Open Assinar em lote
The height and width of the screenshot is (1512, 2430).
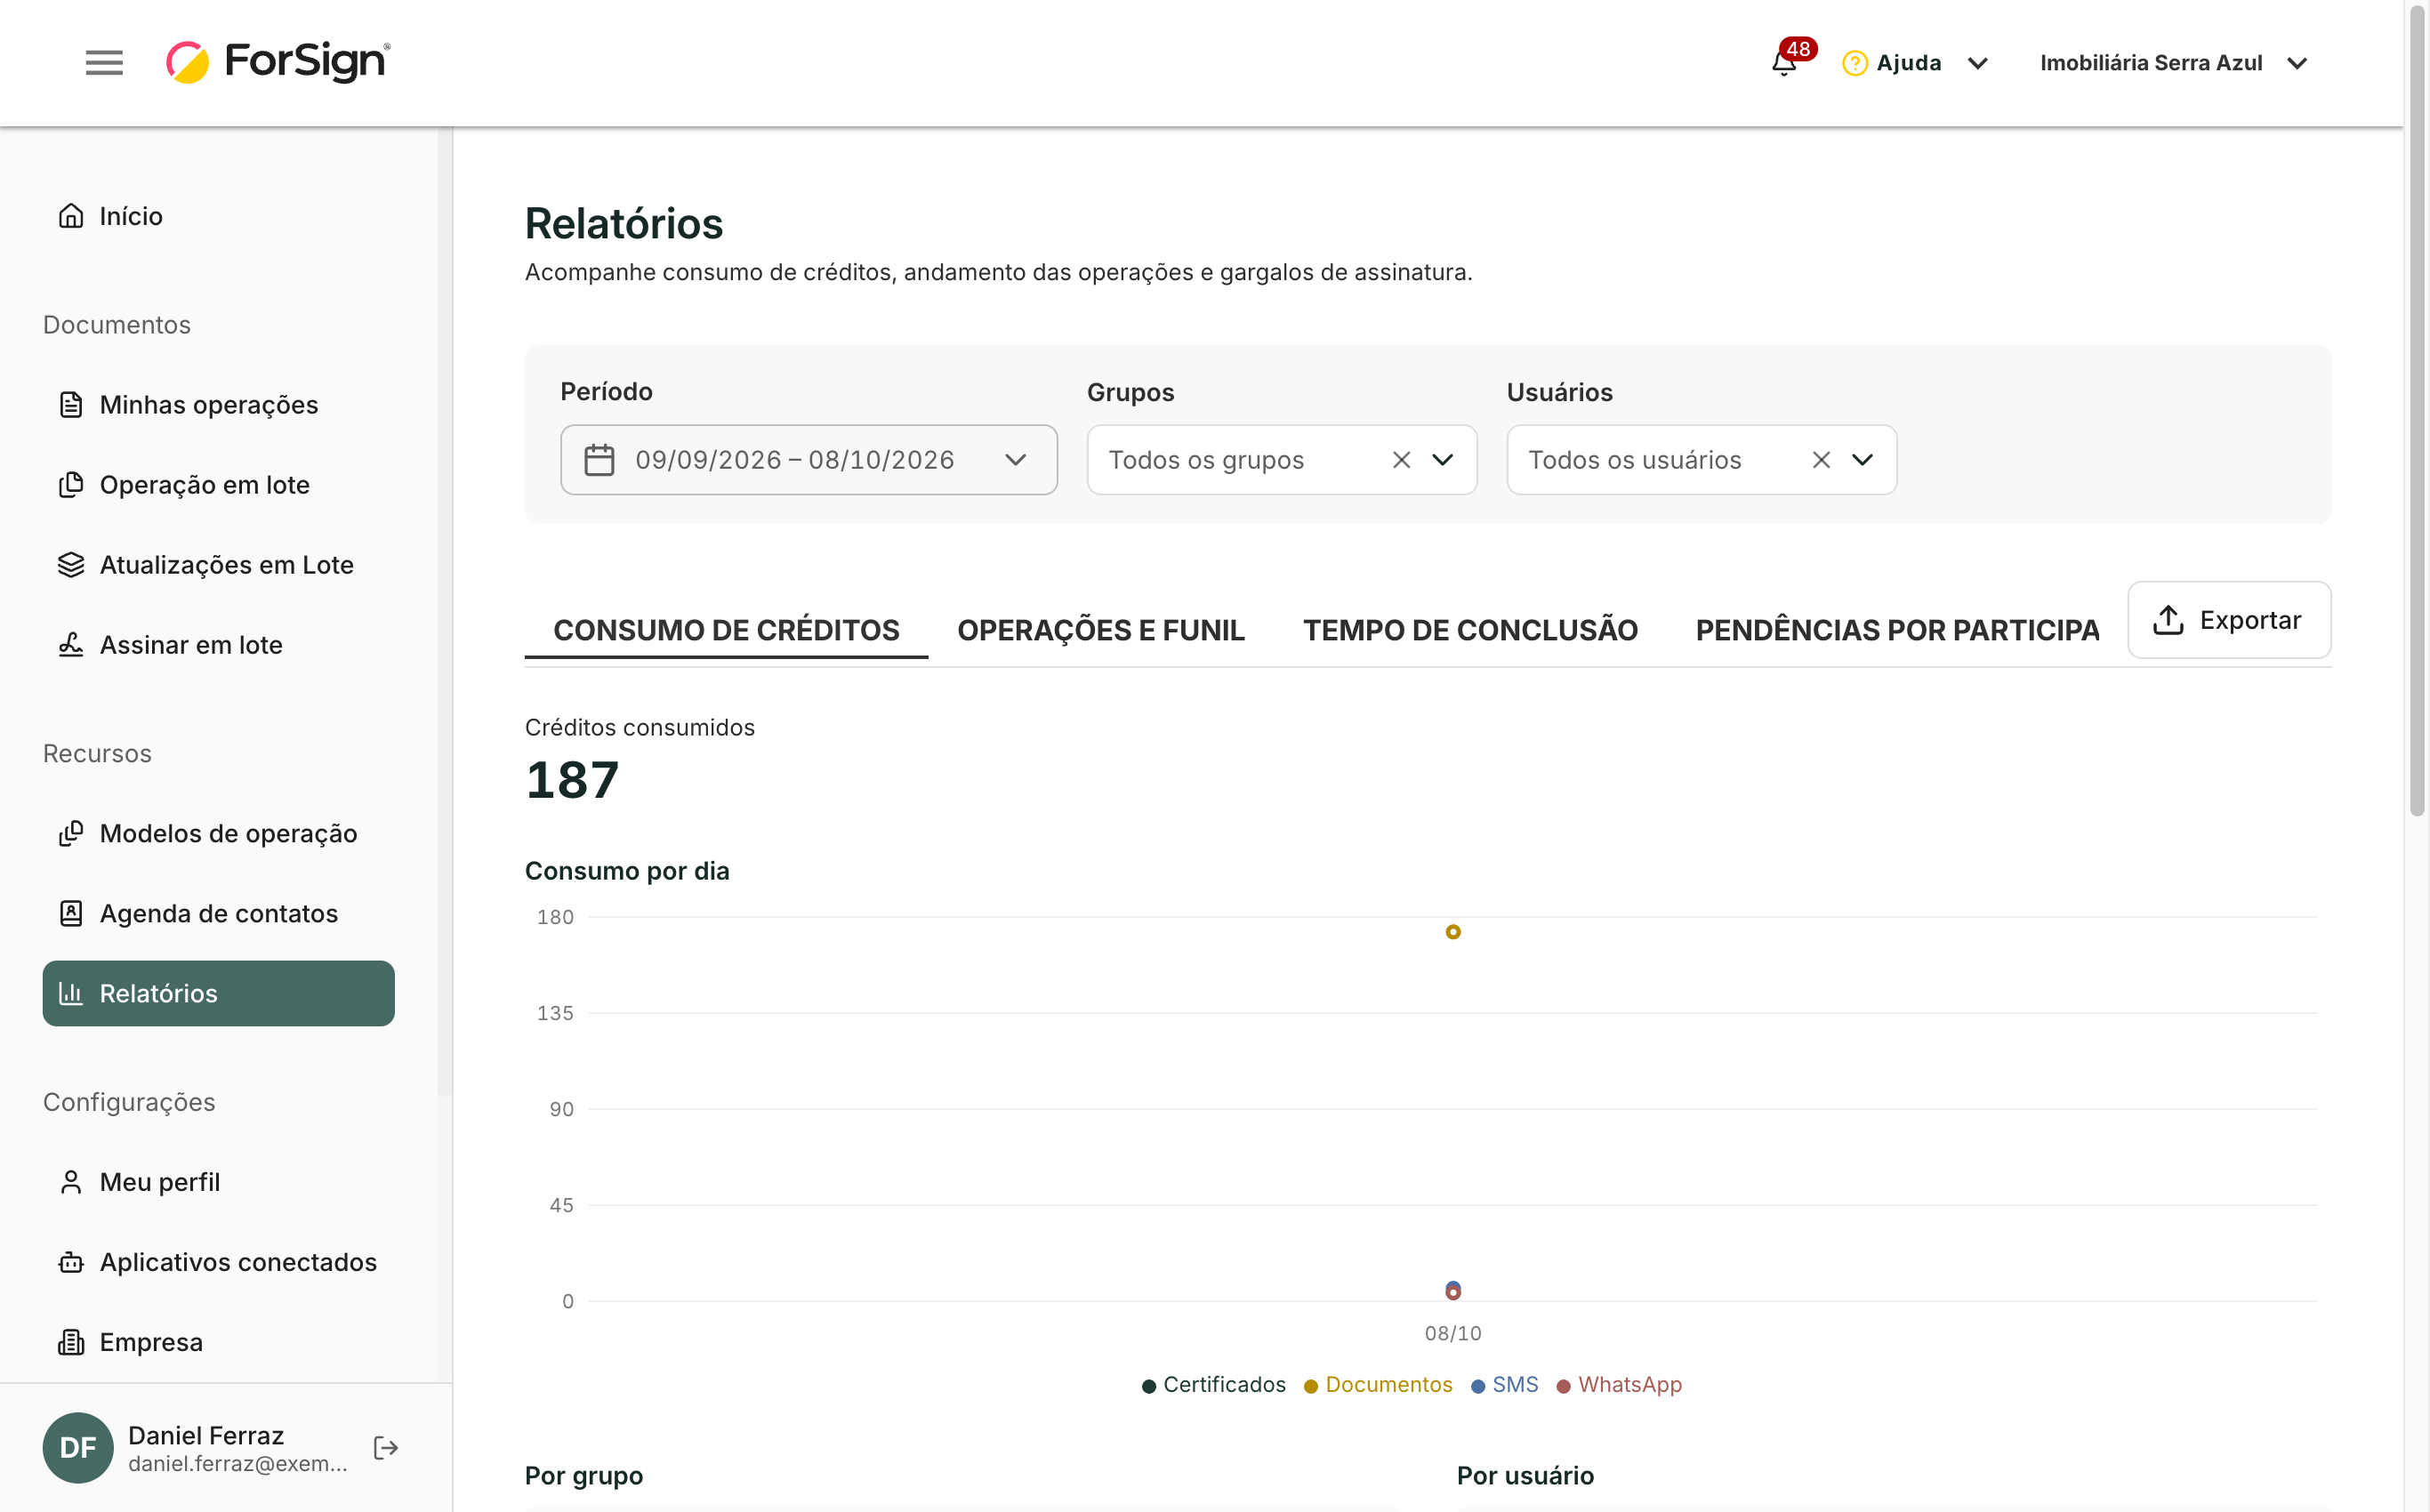(218, 645)
